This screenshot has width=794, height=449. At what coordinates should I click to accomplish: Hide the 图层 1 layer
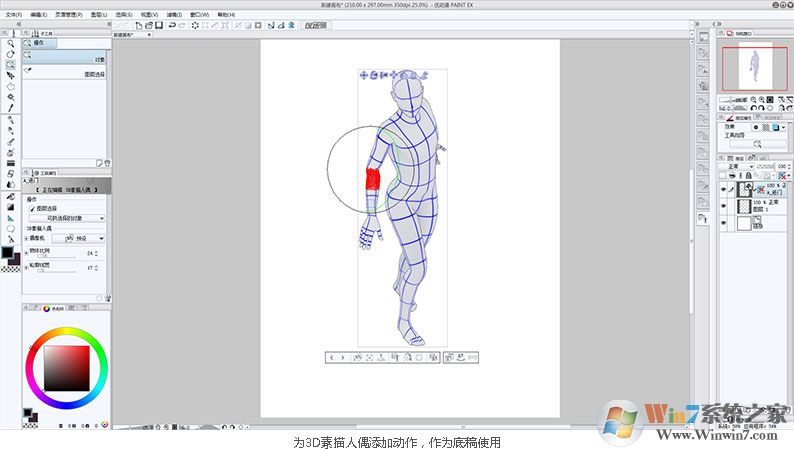(x=723, y=206)
